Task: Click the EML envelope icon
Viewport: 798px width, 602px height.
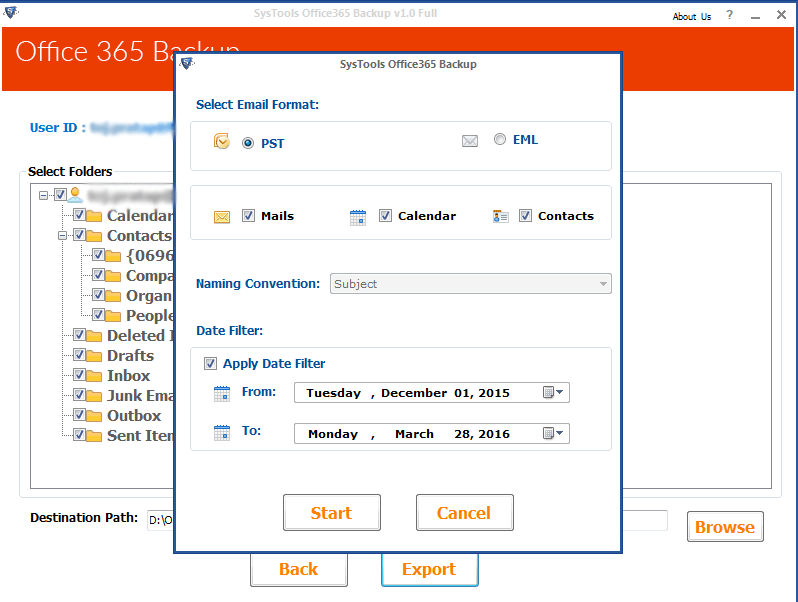Action: click(x=470, y=141)
